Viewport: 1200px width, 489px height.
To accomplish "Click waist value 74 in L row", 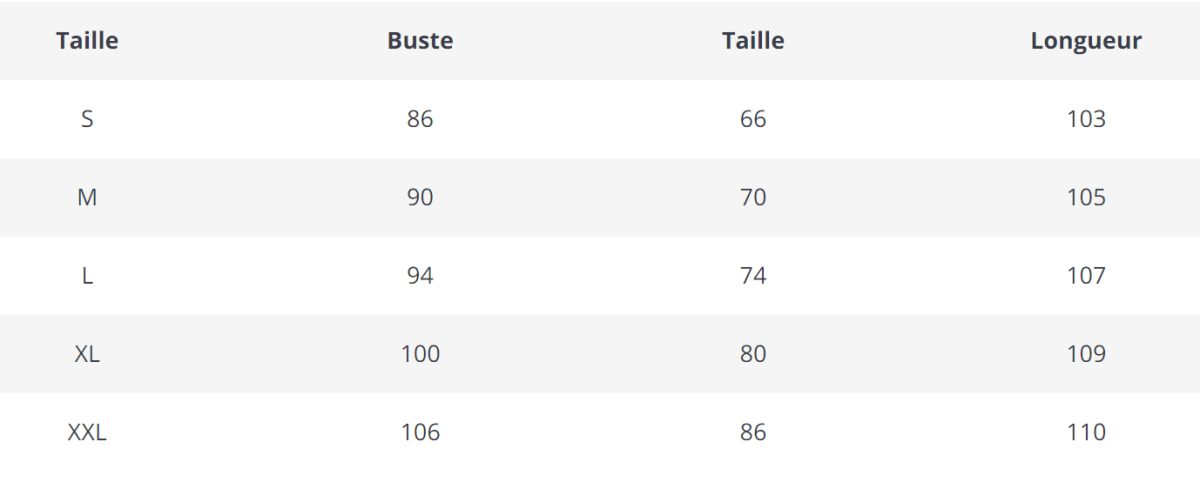I will point(753,275).
